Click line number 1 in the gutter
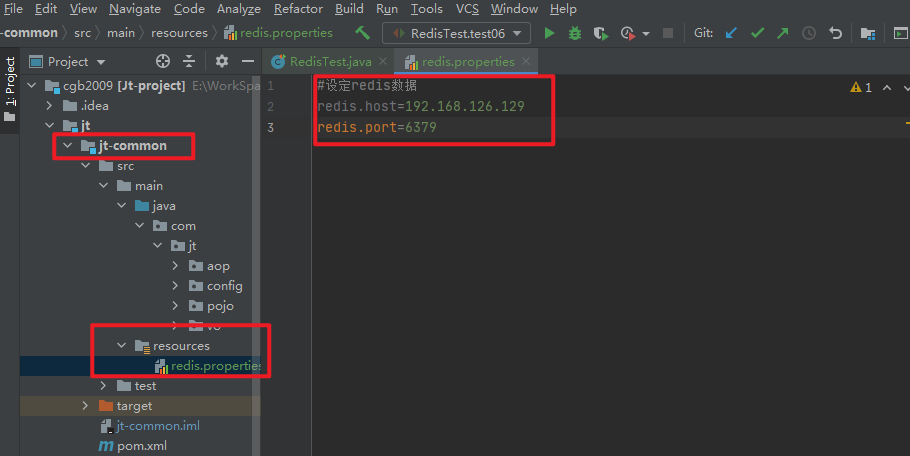Image resolution: width=910 pixels, height=456 pixels. pyautogui.click(x=270, y=86)
